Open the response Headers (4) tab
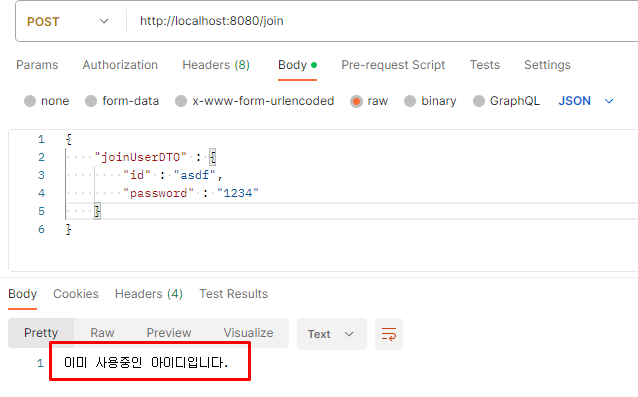 pos(149,294)
